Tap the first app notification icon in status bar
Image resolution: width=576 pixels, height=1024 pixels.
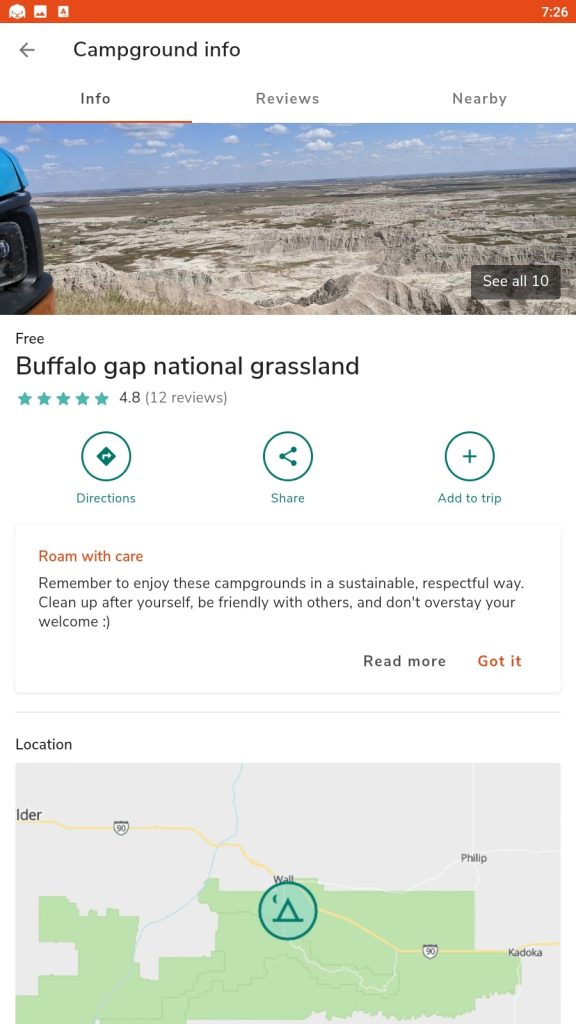tap(17, 11)
